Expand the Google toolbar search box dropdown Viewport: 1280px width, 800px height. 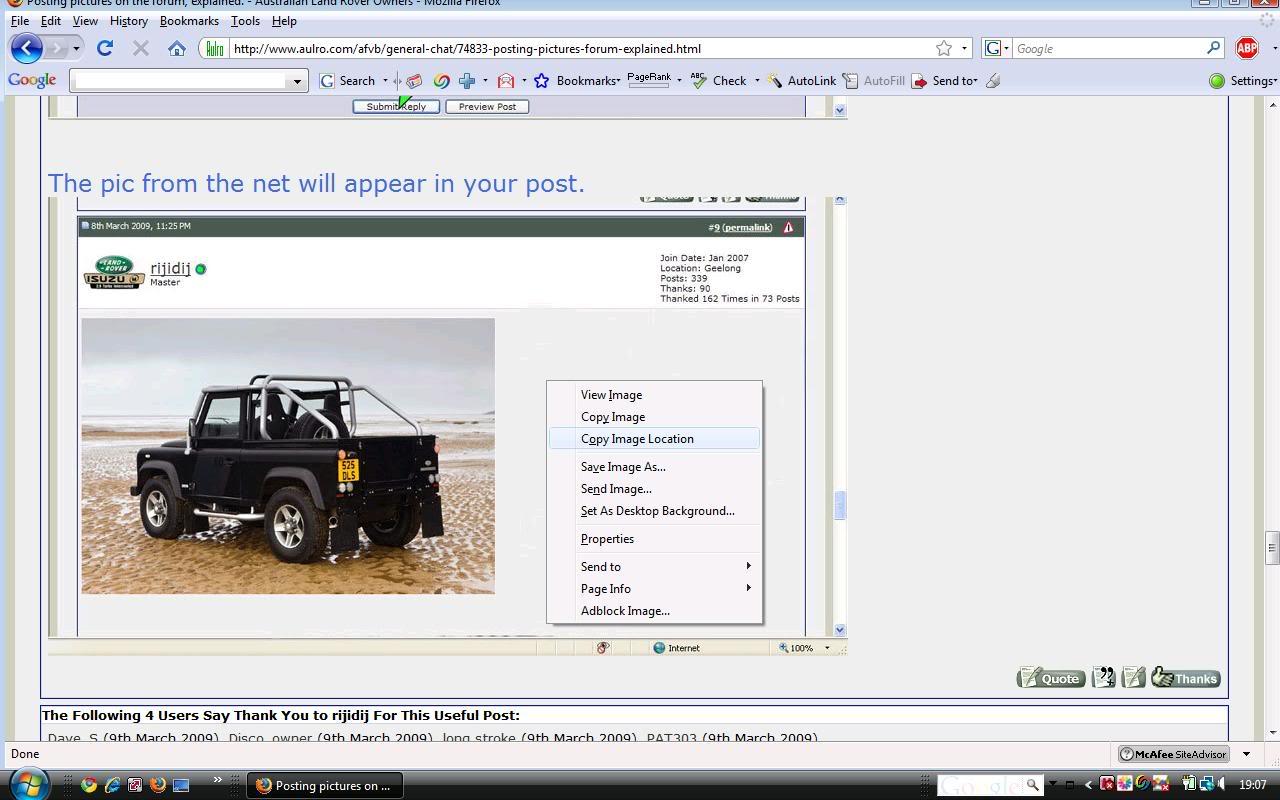[x=296, y=81]
